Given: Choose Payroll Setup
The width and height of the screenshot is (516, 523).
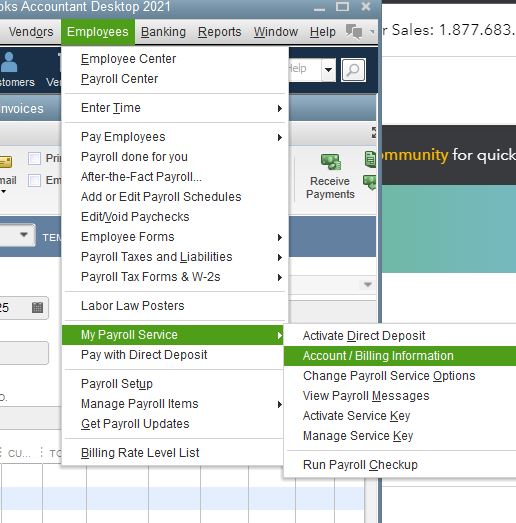Looking at the screenshot, I should coord(173,384).
